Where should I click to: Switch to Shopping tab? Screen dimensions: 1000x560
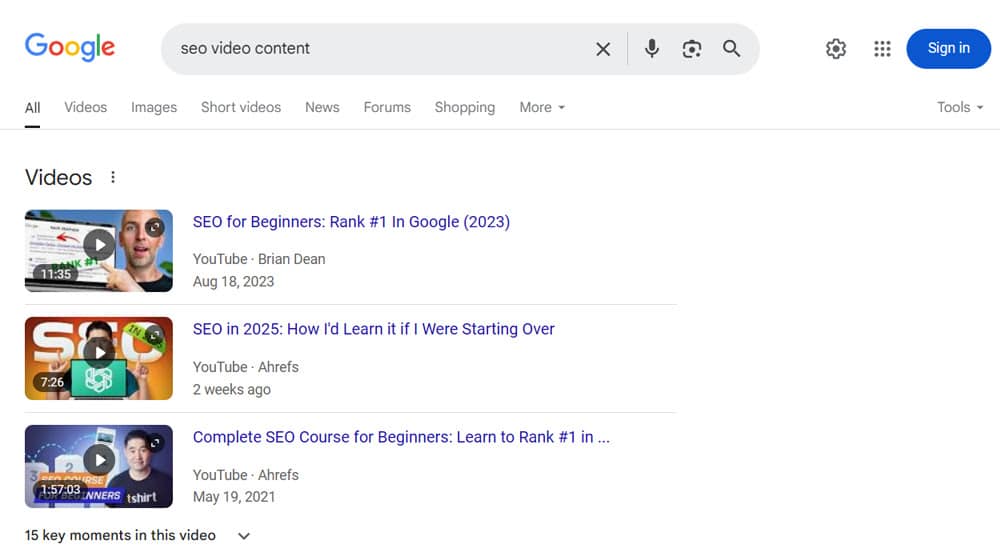tap(465, 107)
